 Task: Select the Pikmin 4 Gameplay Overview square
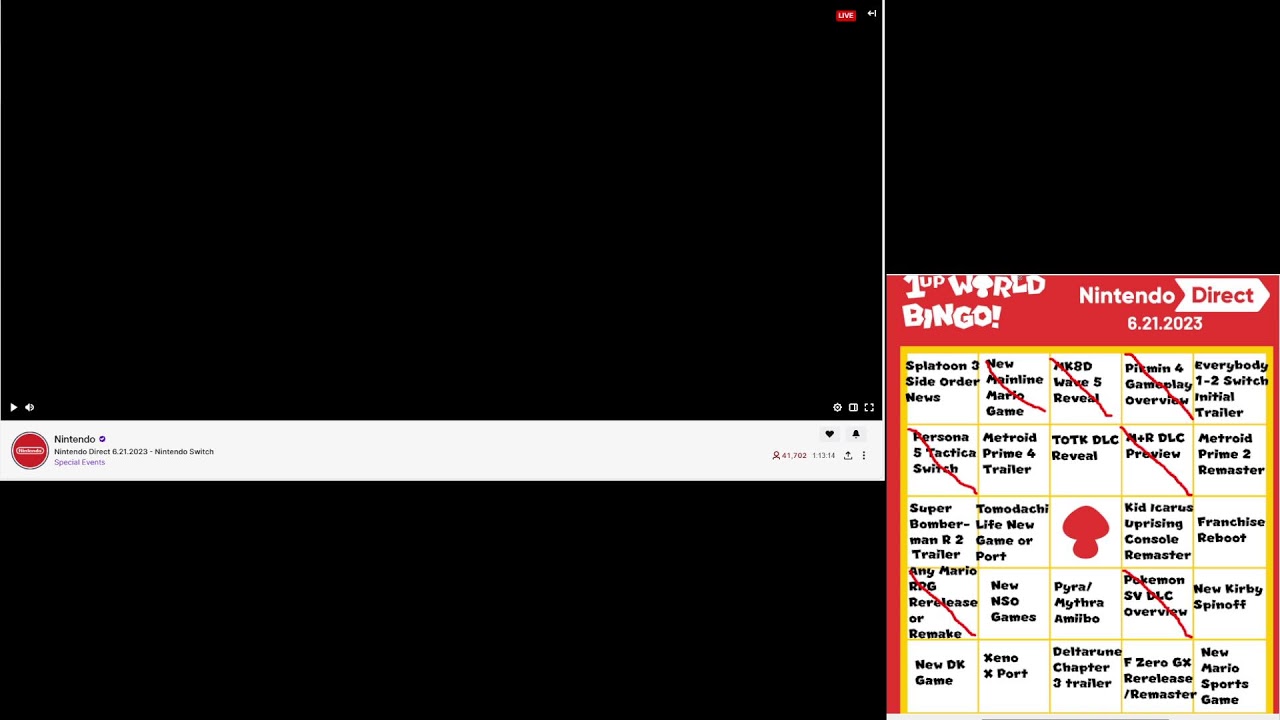tap(1155, 388)
